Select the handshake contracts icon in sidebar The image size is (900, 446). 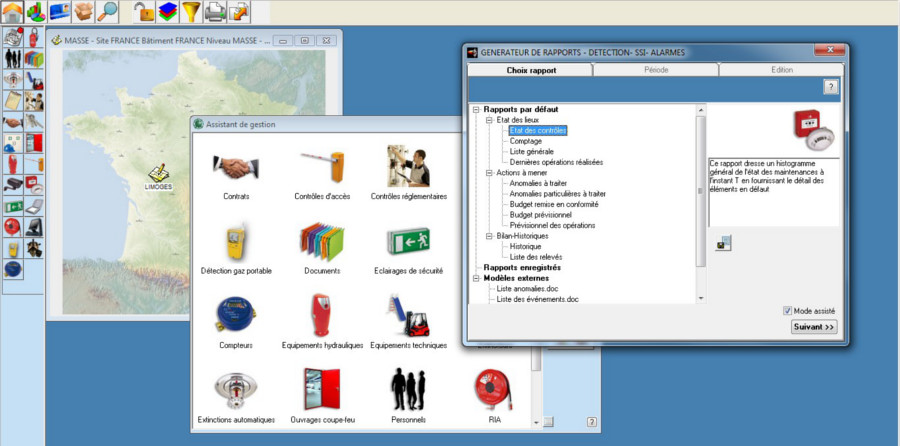click(13, 122)
